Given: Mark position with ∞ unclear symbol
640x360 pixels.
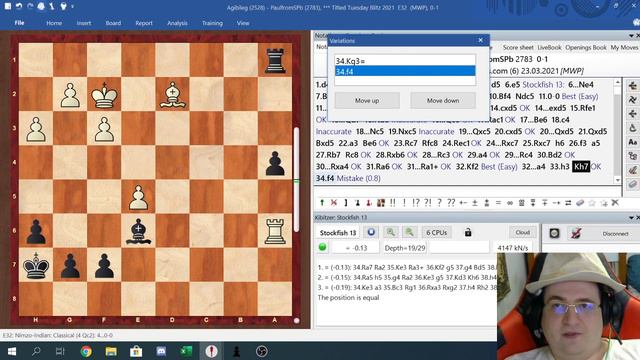Looking at the screenshot, I should (510, 202).
